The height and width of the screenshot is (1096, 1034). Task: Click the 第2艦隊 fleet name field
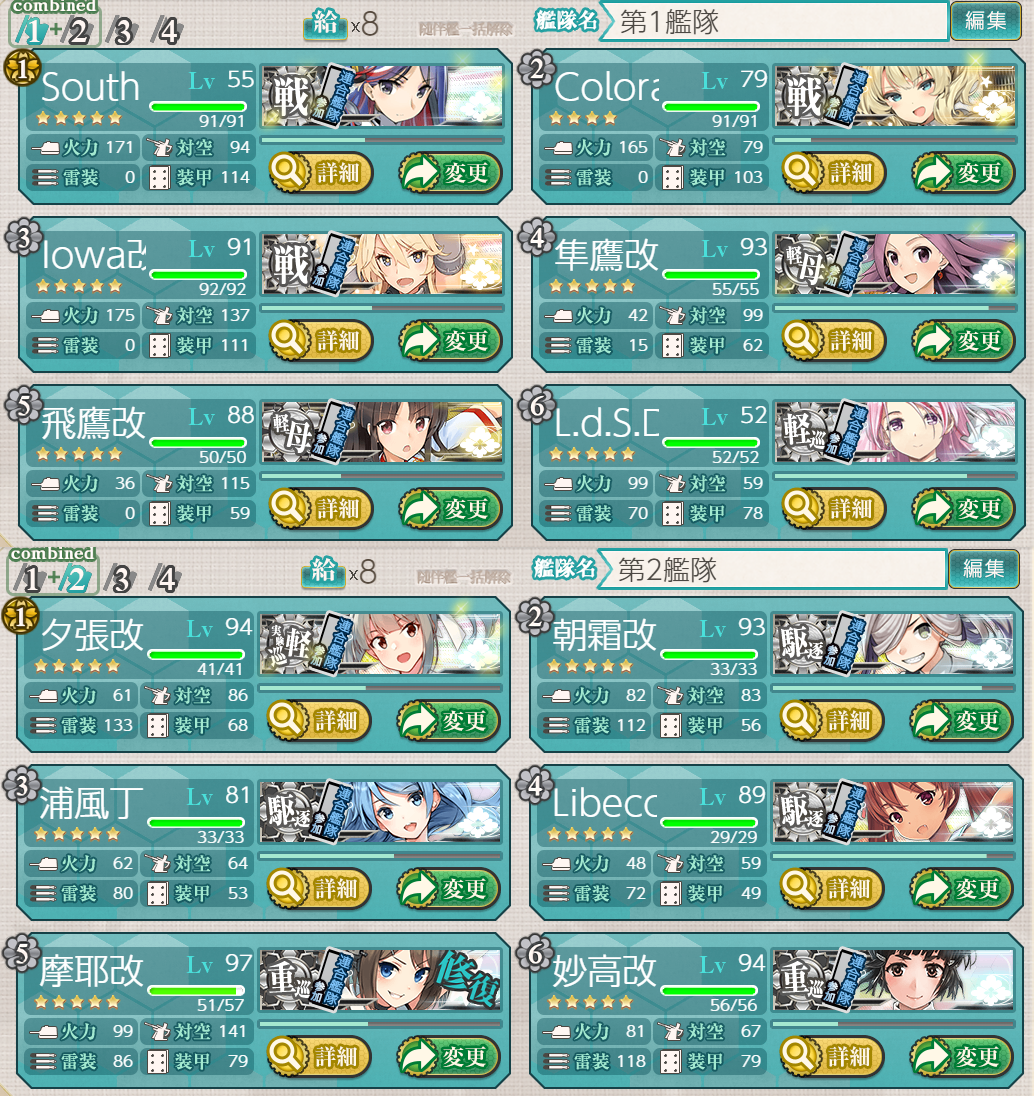(x=772, y=570)
